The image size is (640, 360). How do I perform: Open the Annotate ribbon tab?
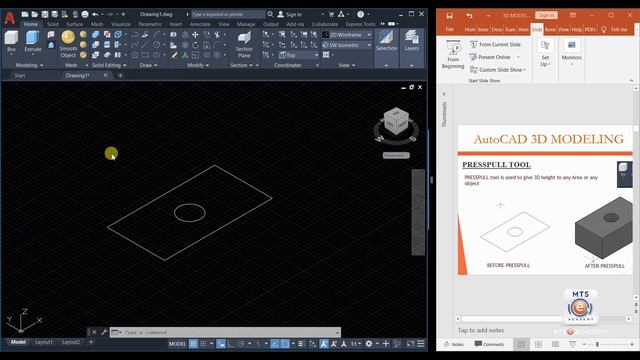click(200, 24)
